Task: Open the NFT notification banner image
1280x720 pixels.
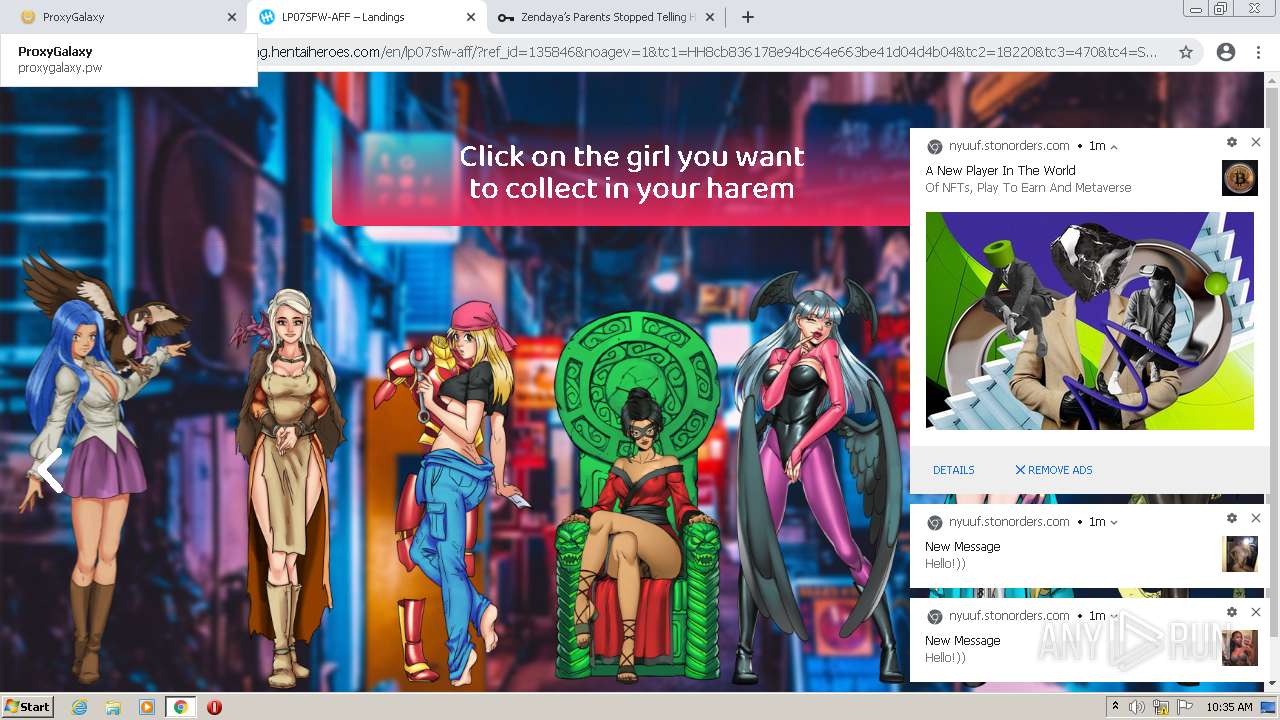Action: (x=1090, y=321)
